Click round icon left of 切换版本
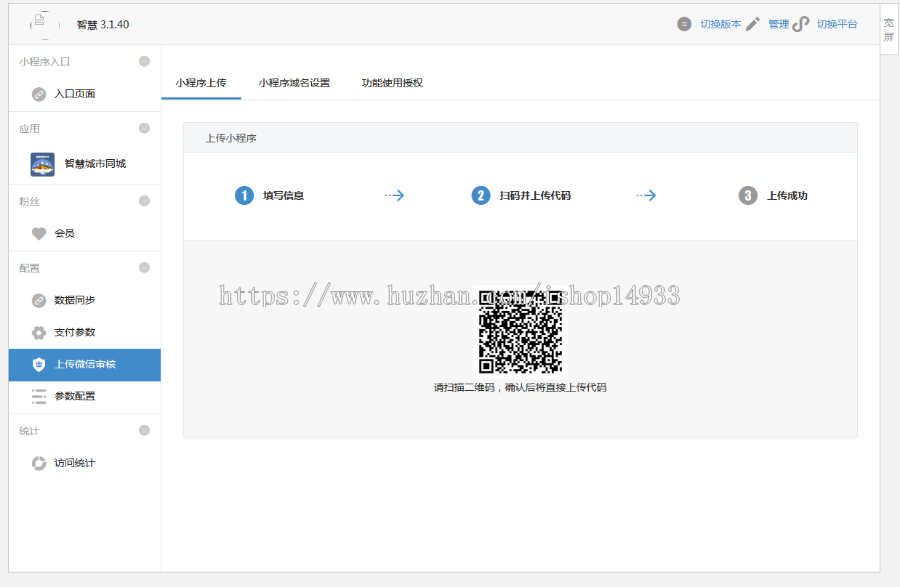Image resolution: width=900 pixels, height=587 pixels. (684, 24)
